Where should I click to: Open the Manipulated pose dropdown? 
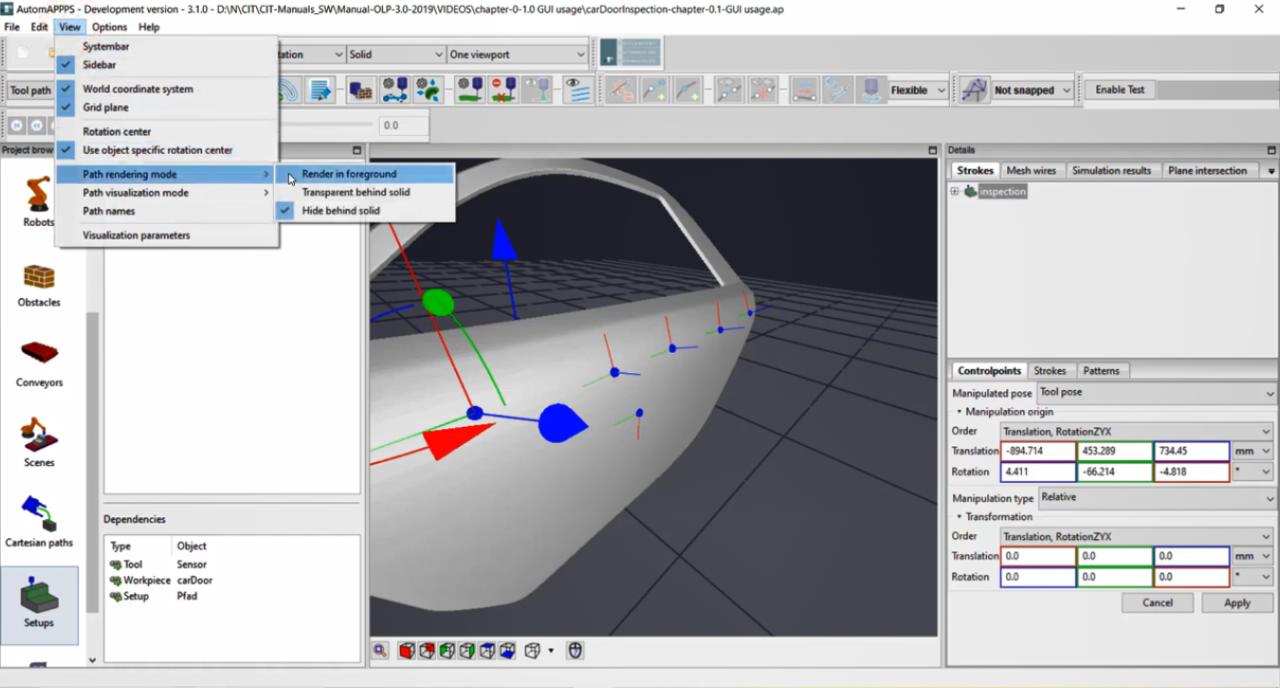1156,393
